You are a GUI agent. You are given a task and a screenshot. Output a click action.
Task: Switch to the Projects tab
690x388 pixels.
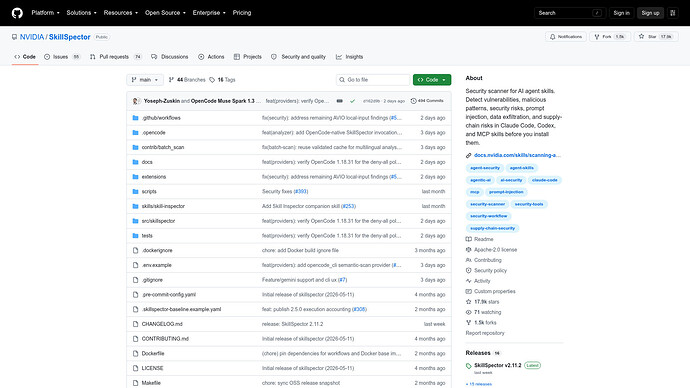248,57
